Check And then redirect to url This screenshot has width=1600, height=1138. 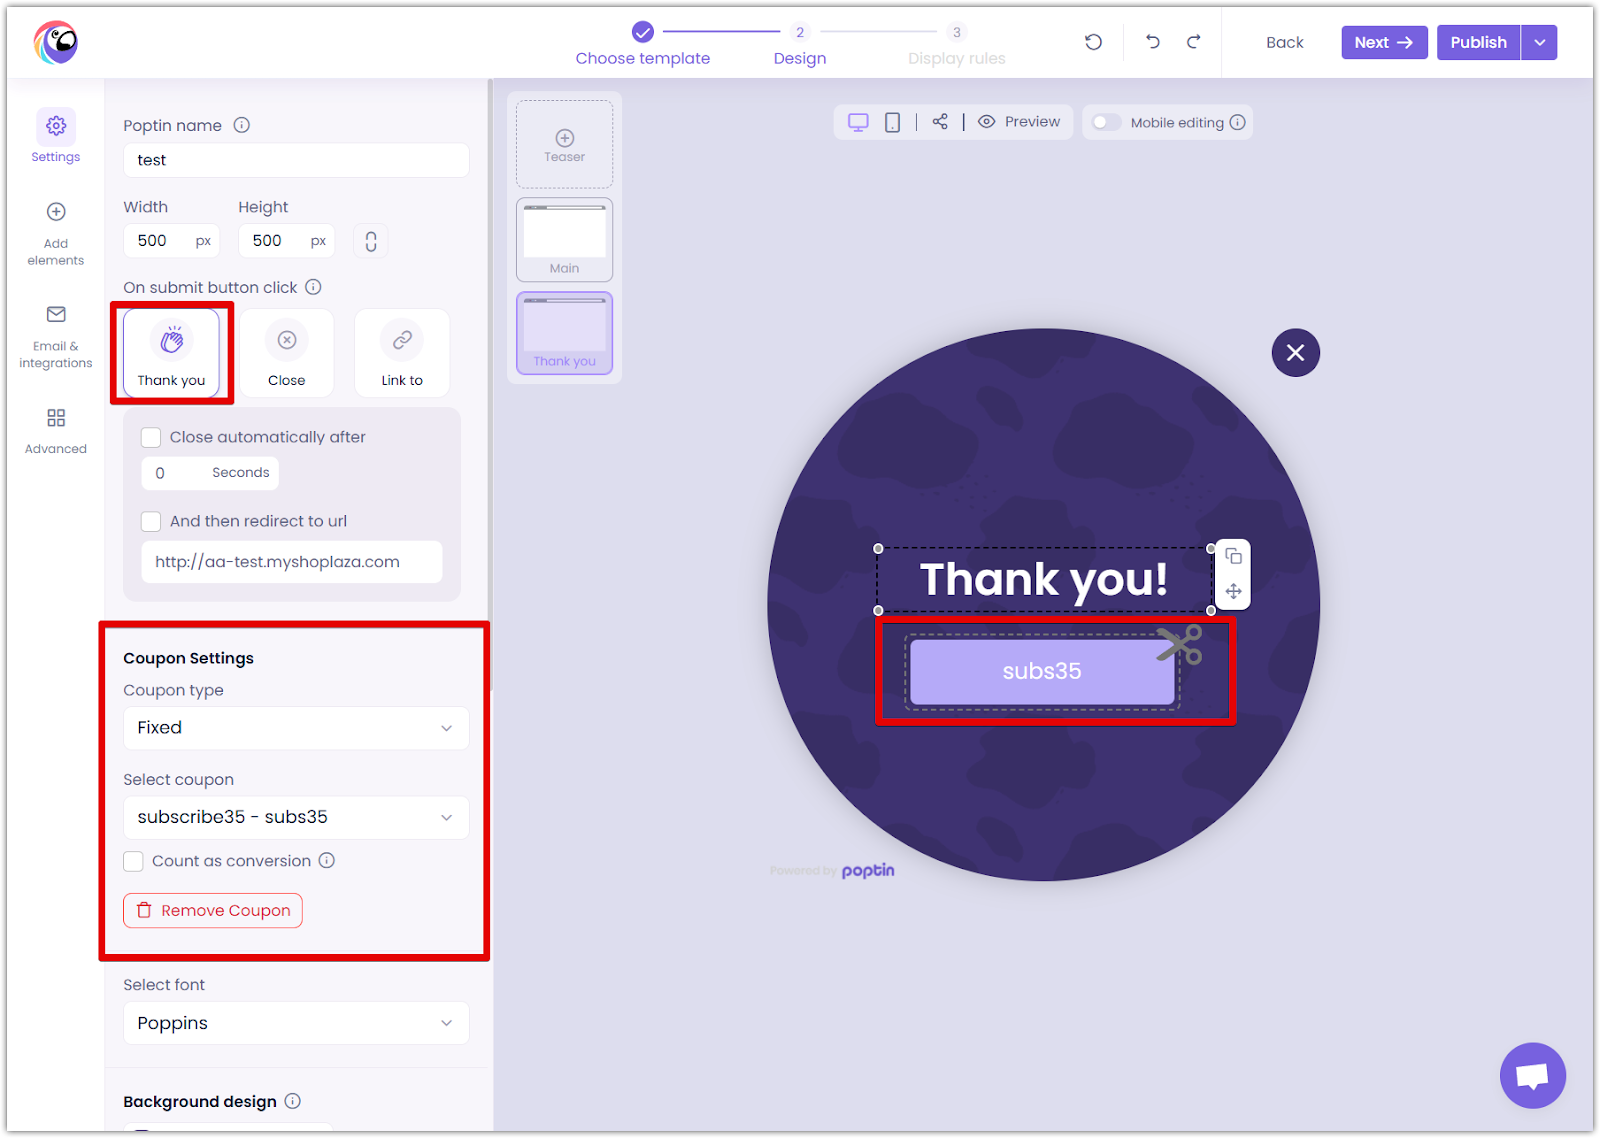pyautogui.click(x=151, y=521)
